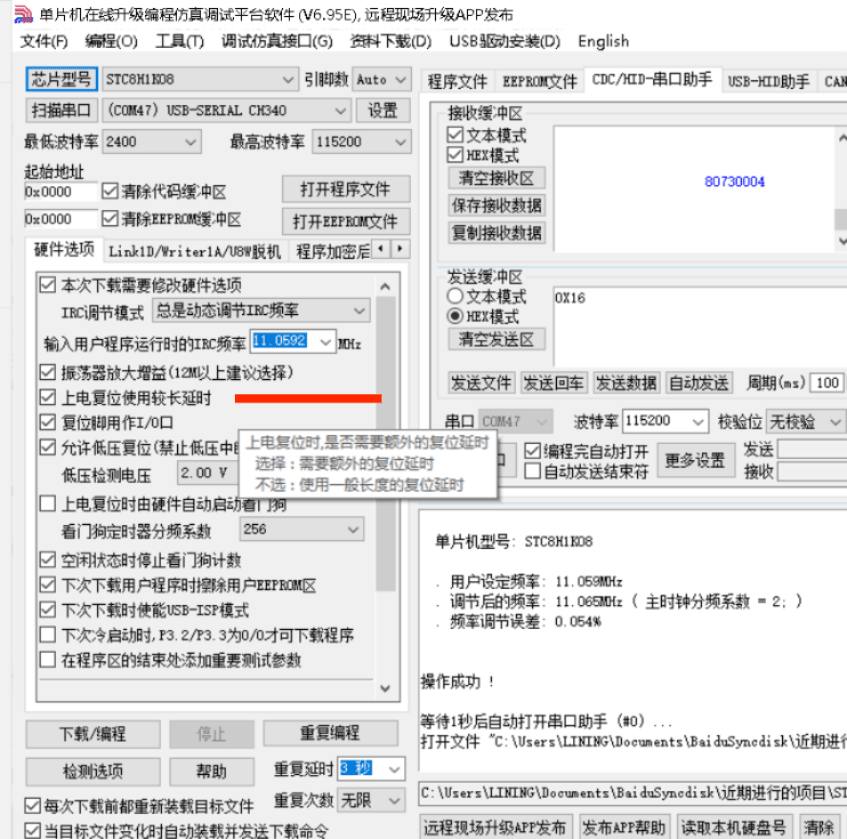This screenshot has height=839, width=847.
Task: Click the 清空发送区 button
Action: pyautogui.click(x=496, y=339)
